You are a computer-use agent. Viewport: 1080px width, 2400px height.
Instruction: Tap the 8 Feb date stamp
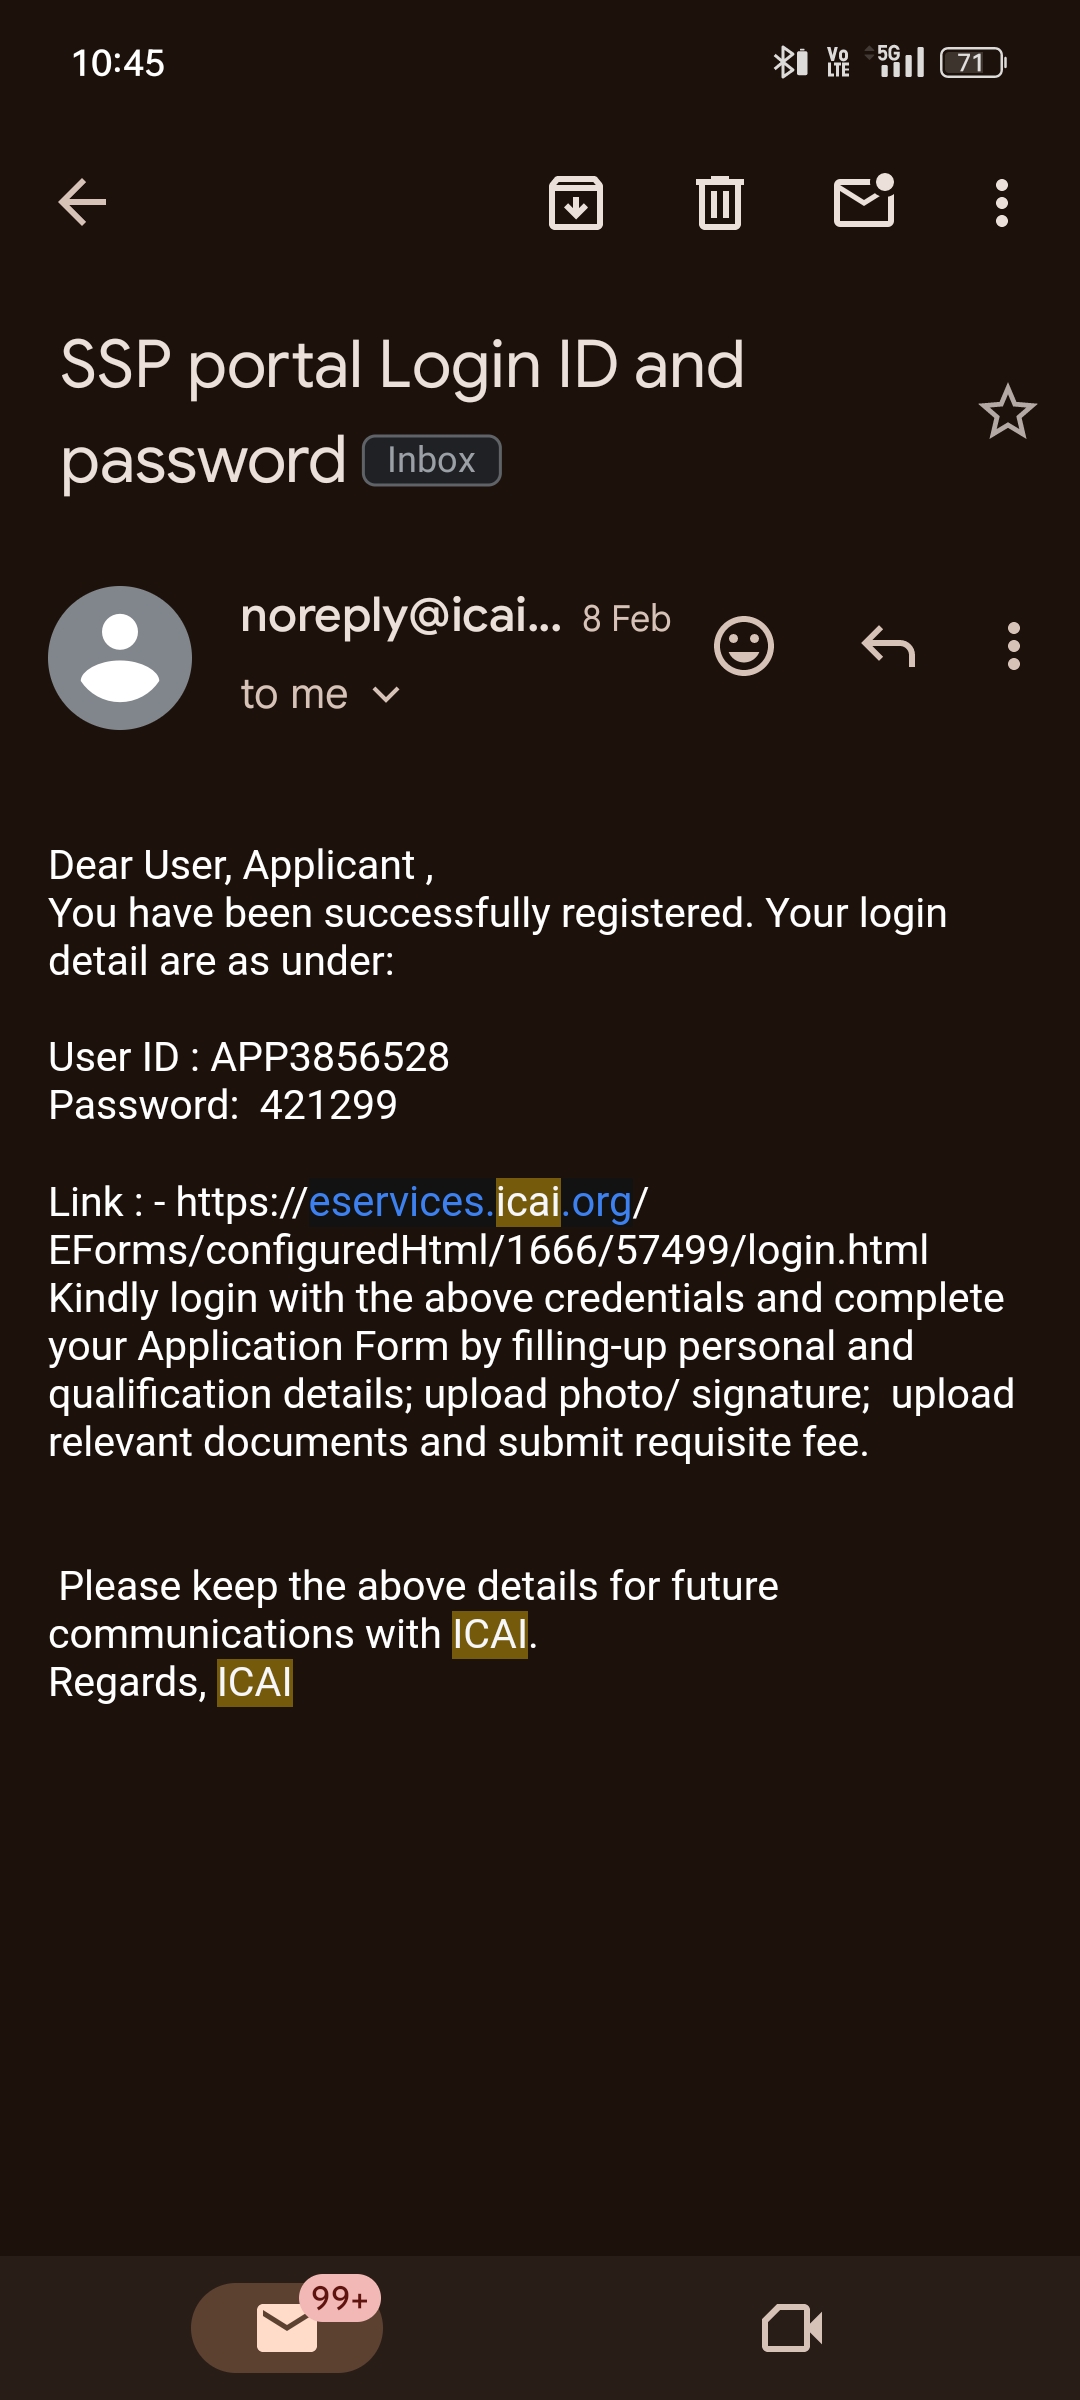click(626, 619)
